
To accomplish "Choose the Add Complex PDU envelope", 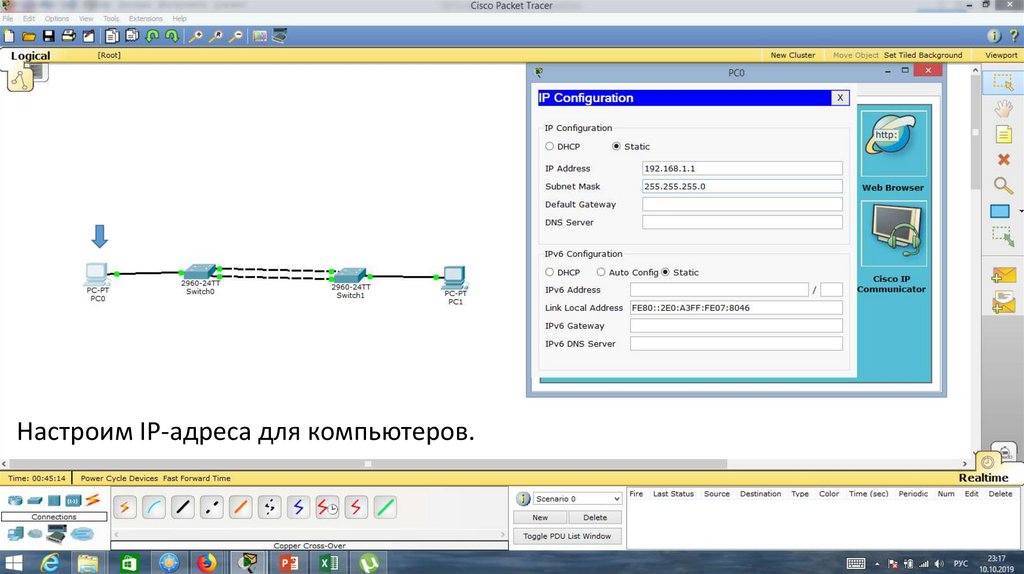I will (1003, 303).
